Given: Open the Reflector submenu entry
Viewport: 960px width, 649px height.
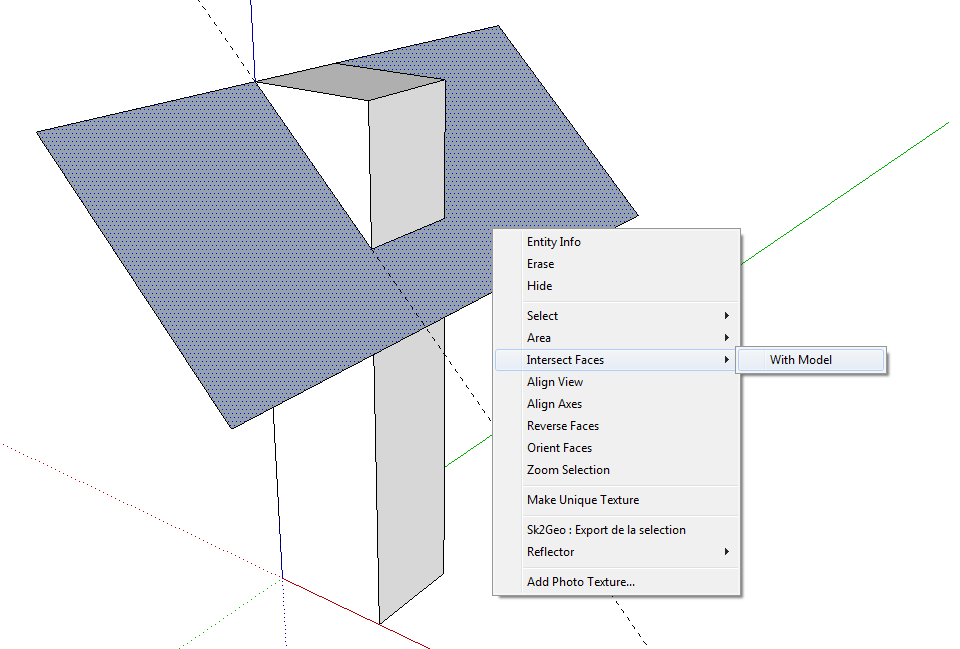Looking at the screenshot, I should [617, 552].
